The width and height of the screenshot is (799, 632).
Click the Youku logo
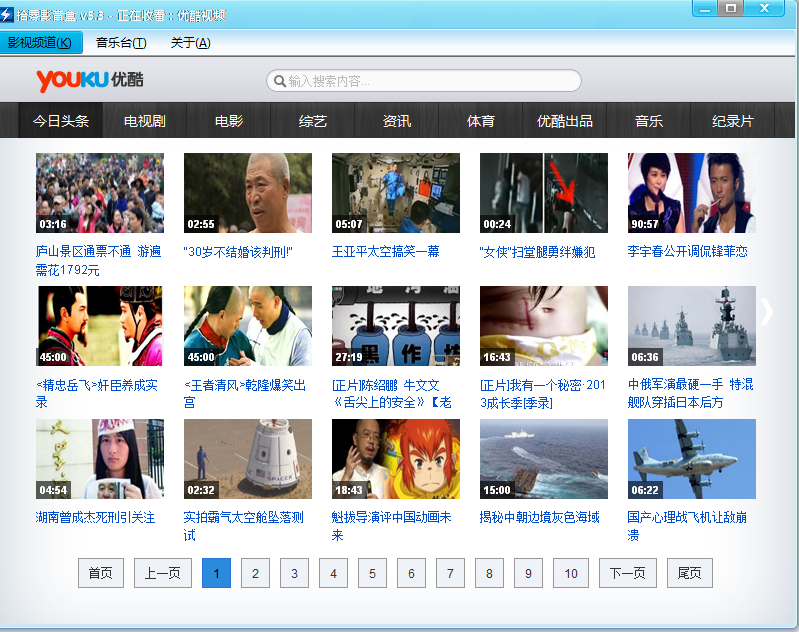click(89, 80)
